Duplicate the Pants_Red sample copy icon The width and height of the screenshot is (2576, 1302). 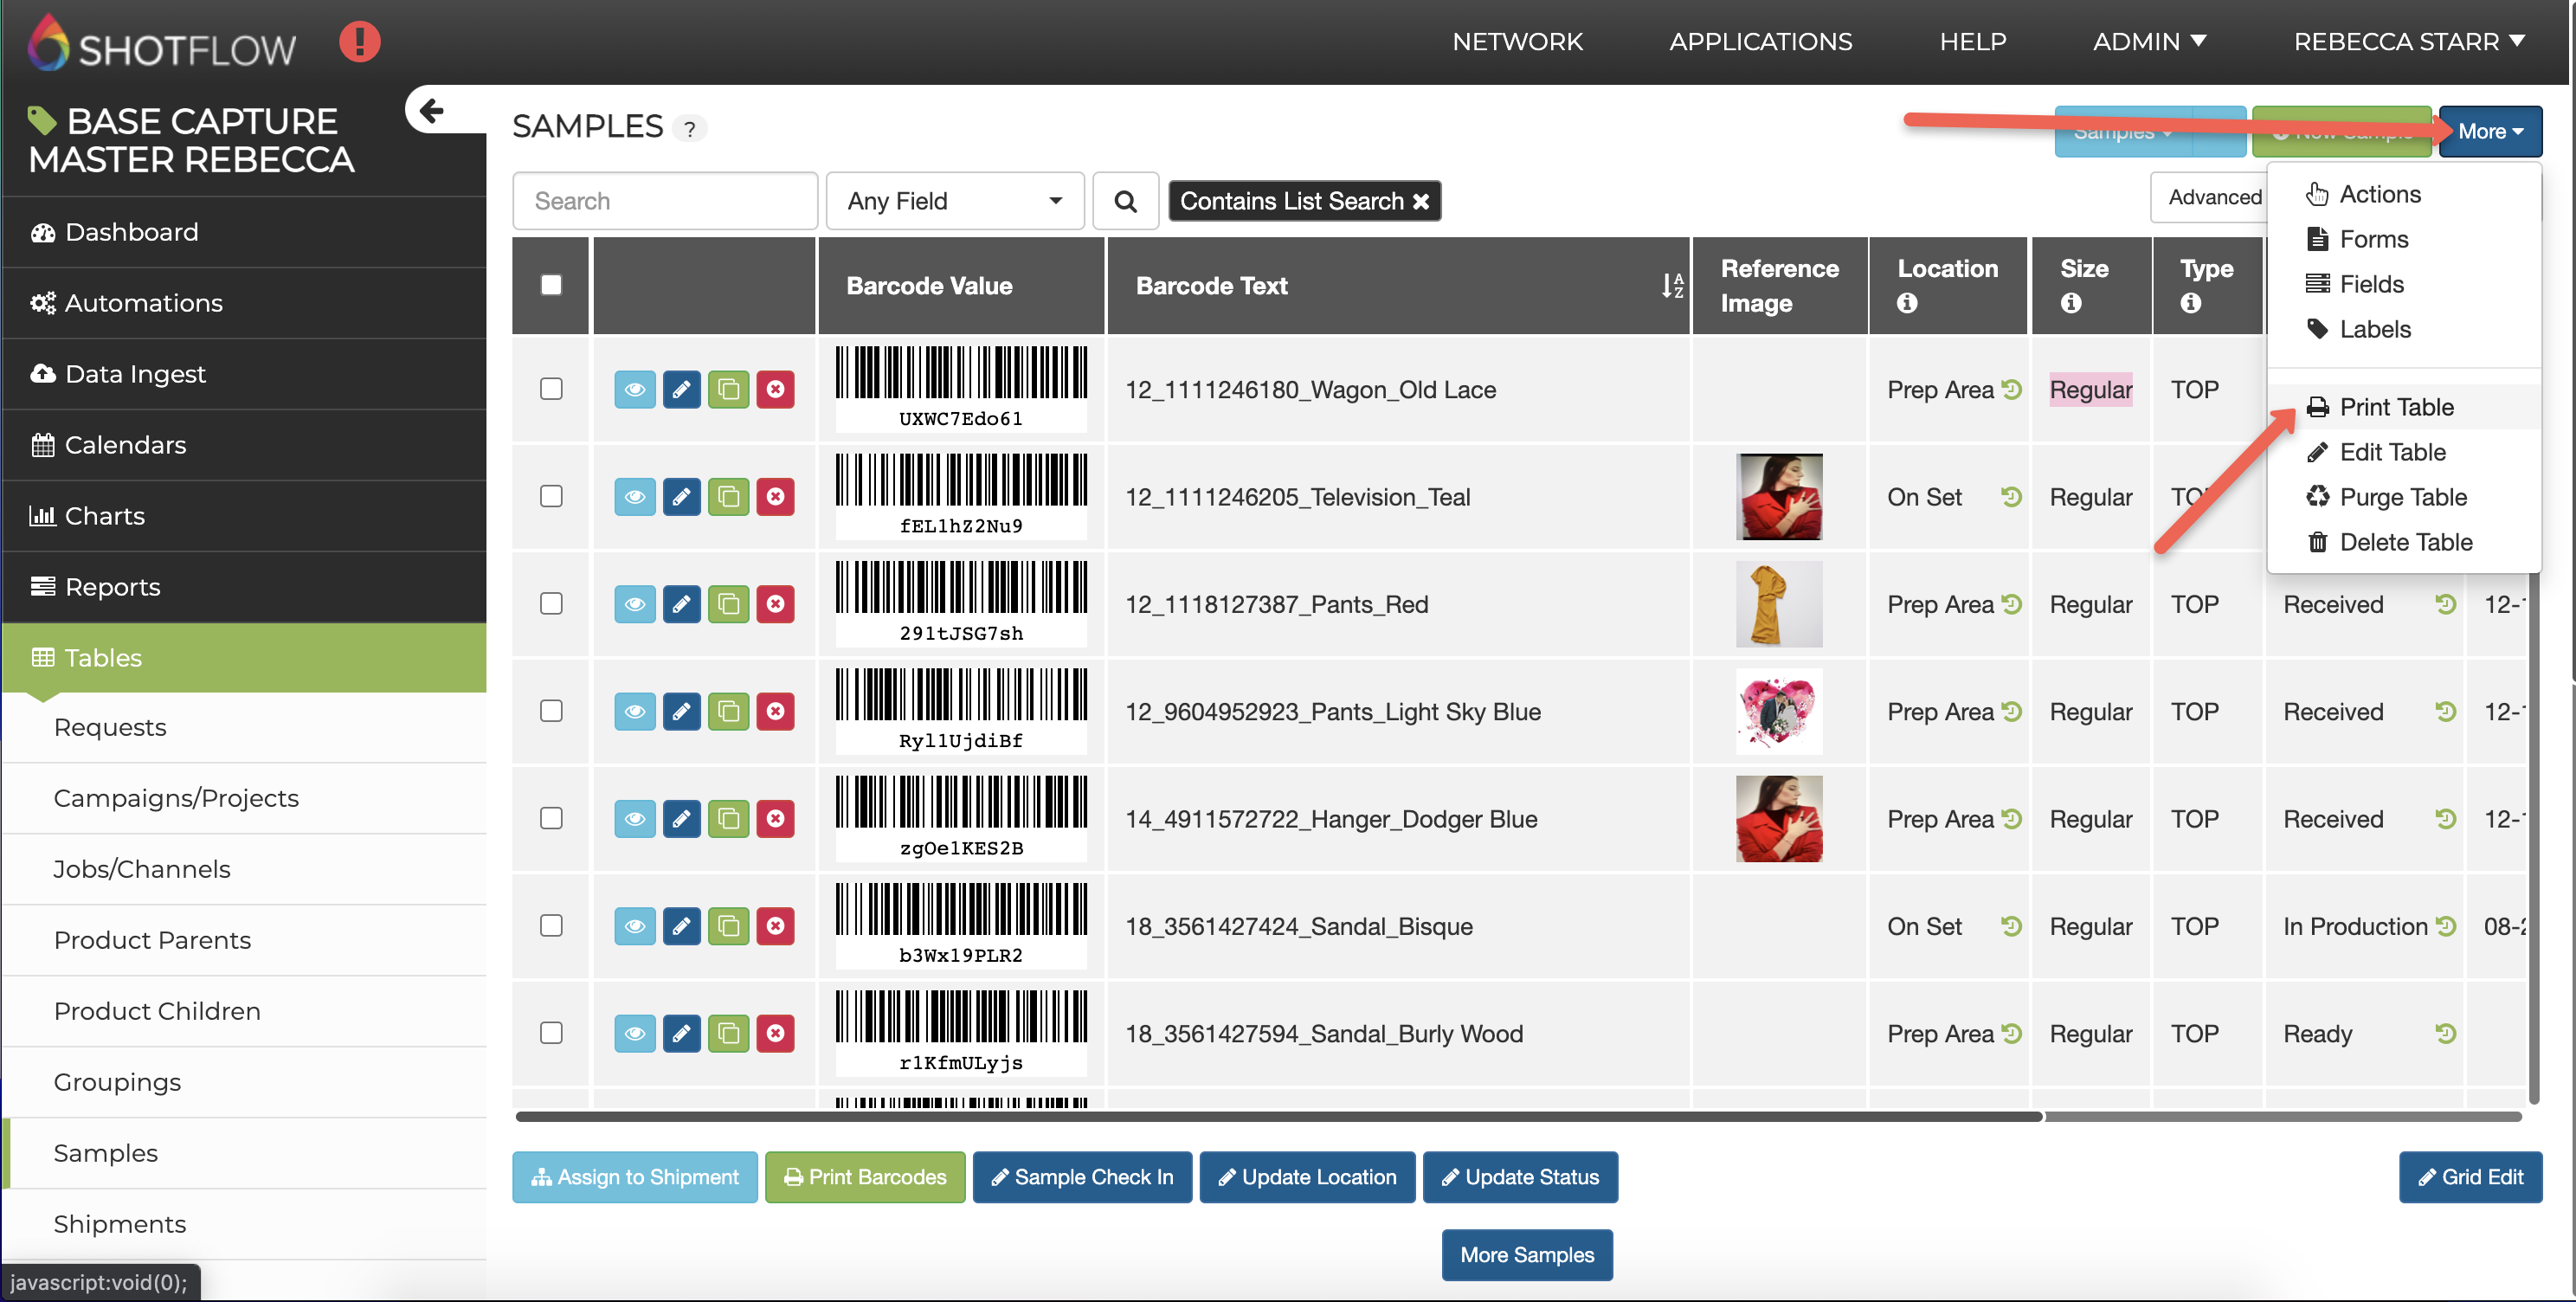728,604
